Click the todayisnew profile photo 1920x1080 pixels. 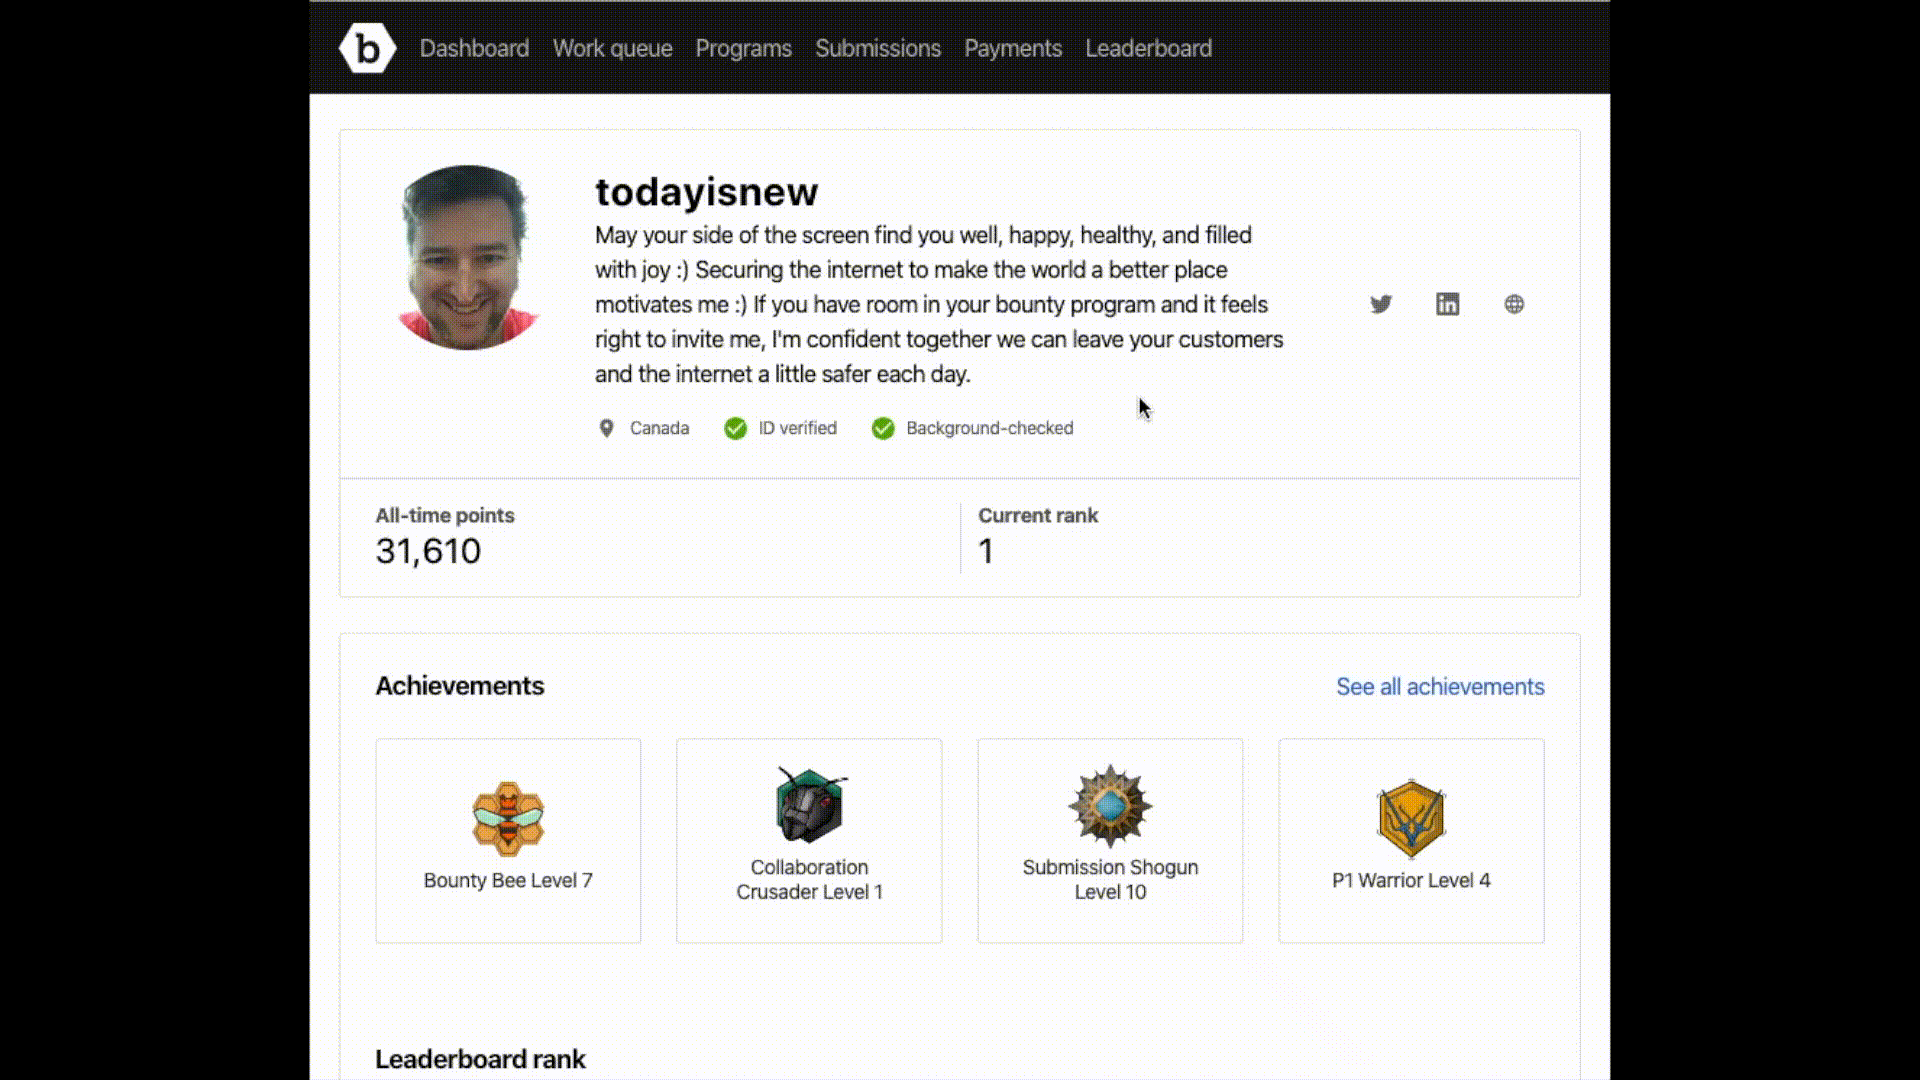click(467, 257)
